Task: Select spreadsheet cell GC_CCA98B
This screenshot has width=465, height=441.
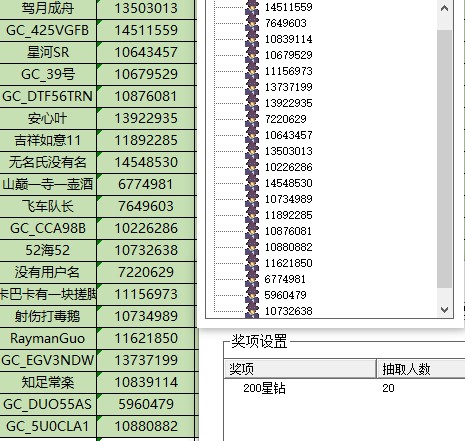Action: [48, 228]
